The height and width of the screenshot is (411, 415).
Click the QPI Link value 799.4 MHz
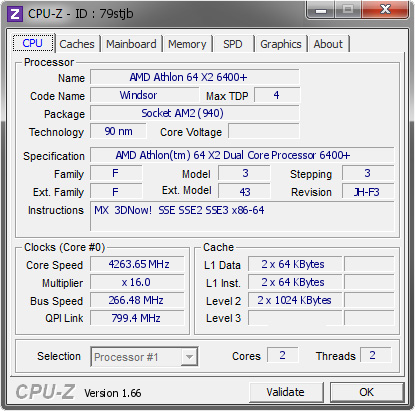click(x=137, y=318)
